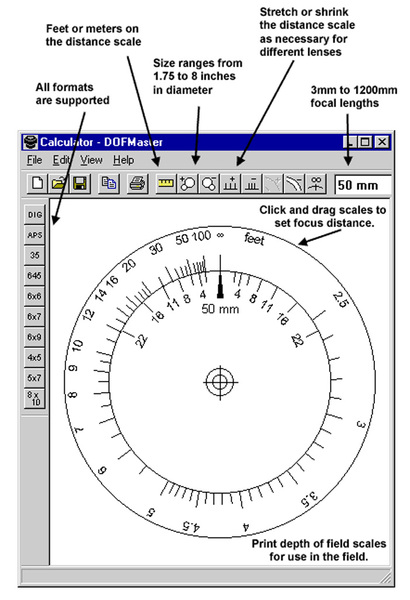This screenshot has width=410, height=600.
Task: Click the curved lines toolbar icon
Action: coord(294,183)
